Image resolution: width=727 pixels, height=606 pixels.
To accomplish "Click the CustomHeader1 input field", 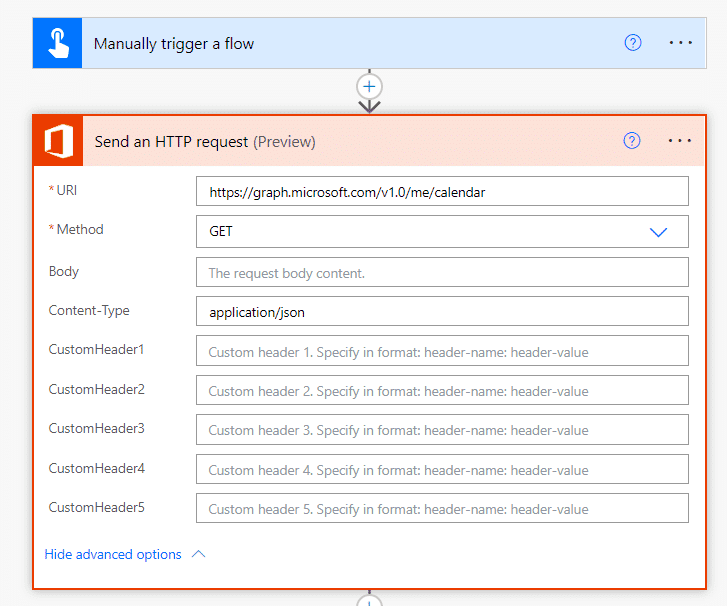I will click(x=442, y=351).
